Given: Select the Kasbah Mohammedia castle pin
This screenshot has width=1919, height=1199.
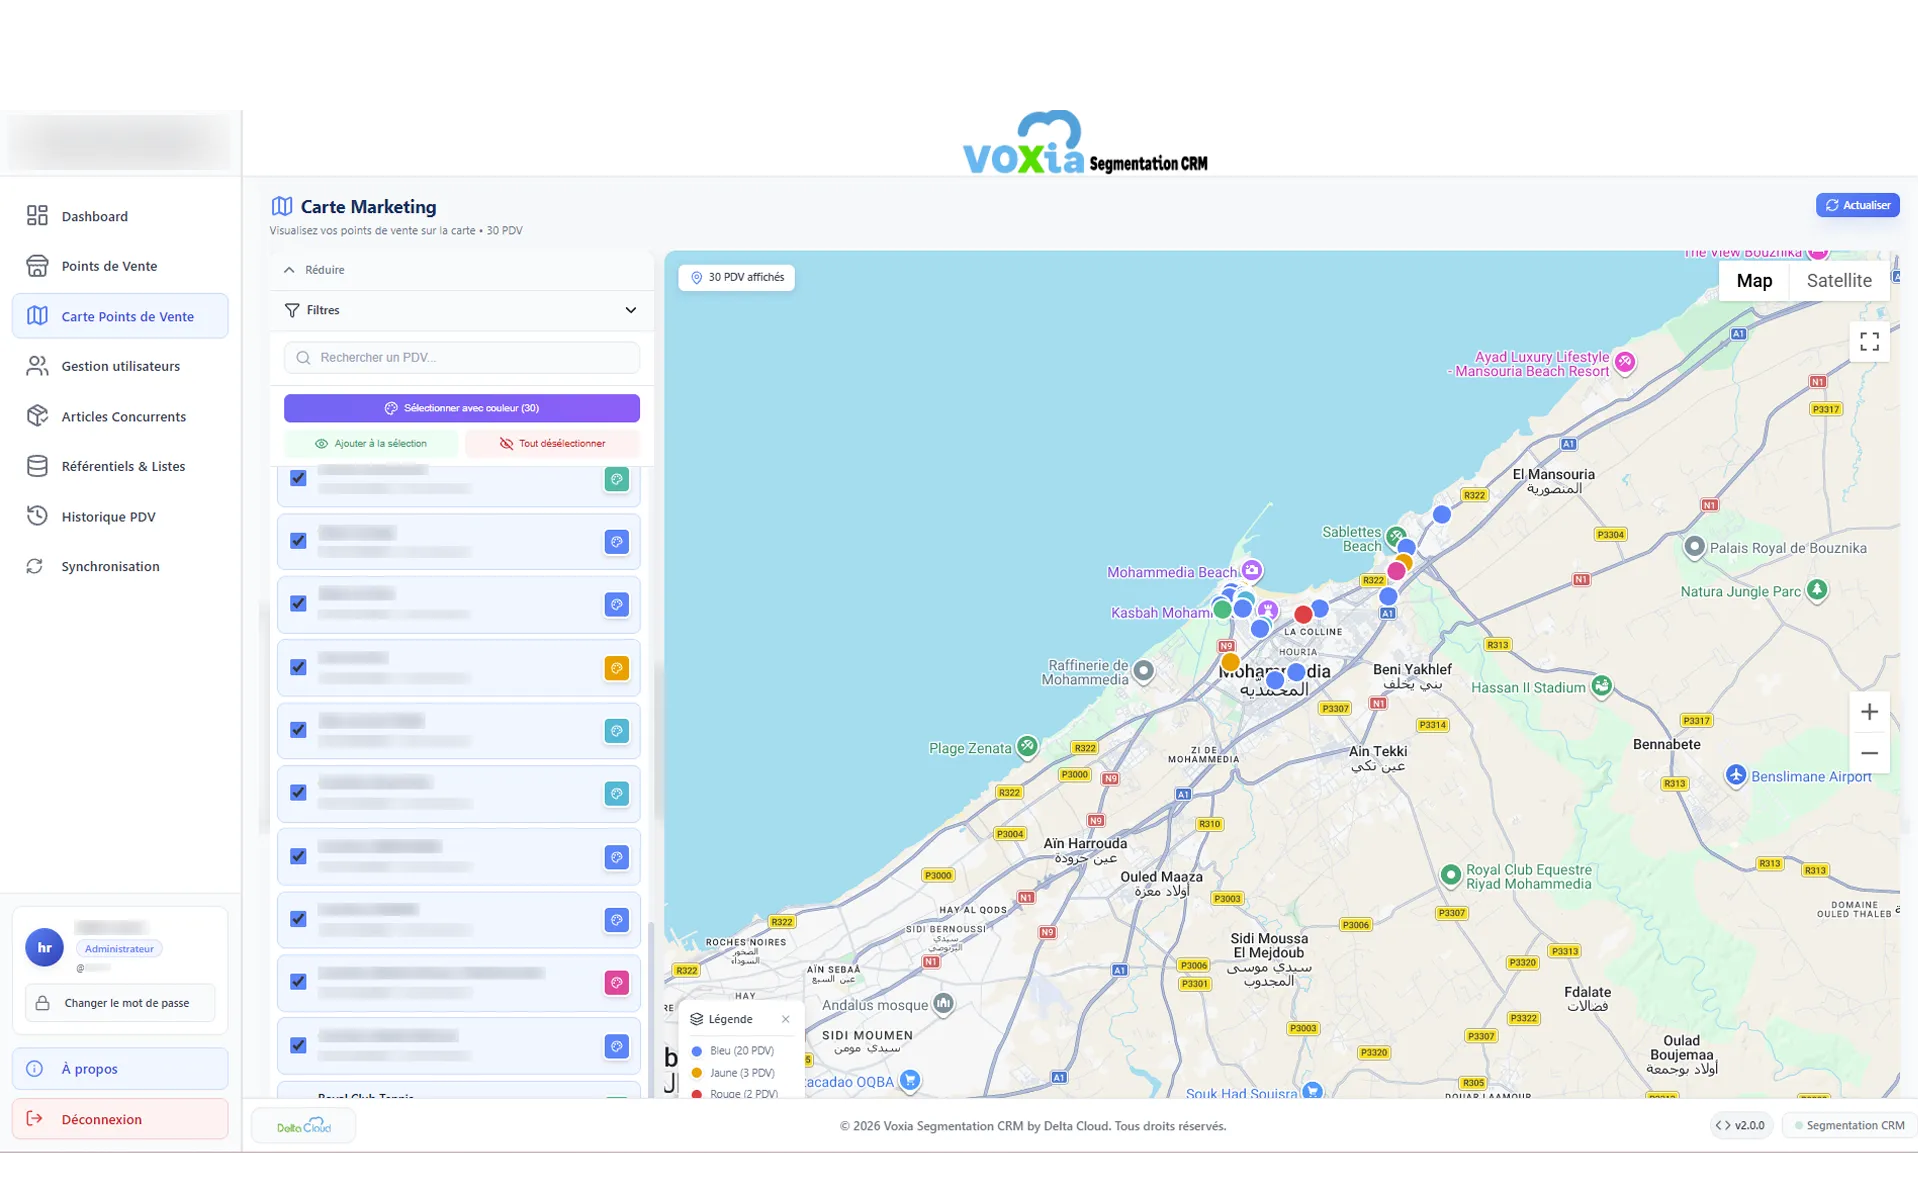Looking at the screenshot, I should tap(1268, 610).
